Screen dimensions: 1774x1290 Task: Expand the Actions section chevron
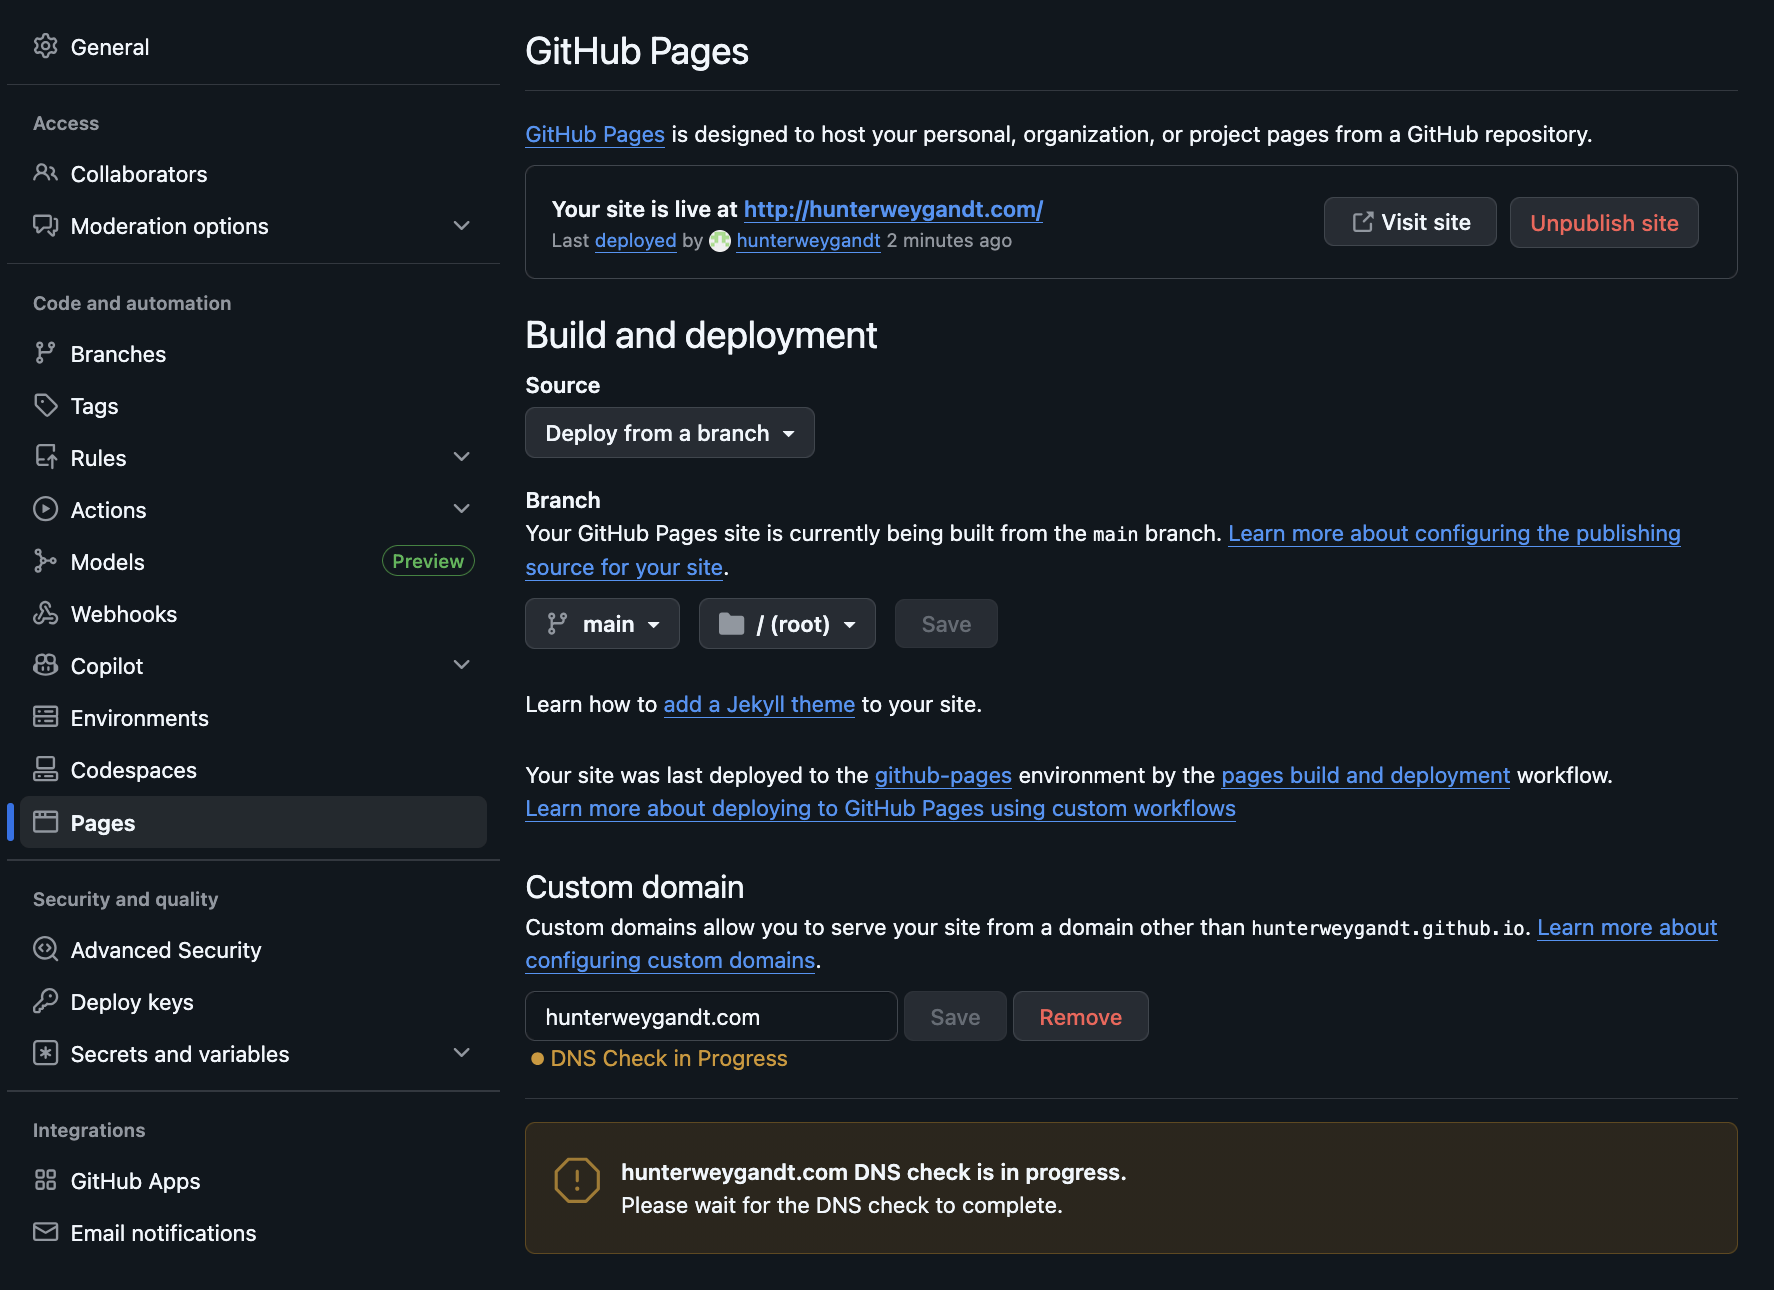tap(461, 509)
